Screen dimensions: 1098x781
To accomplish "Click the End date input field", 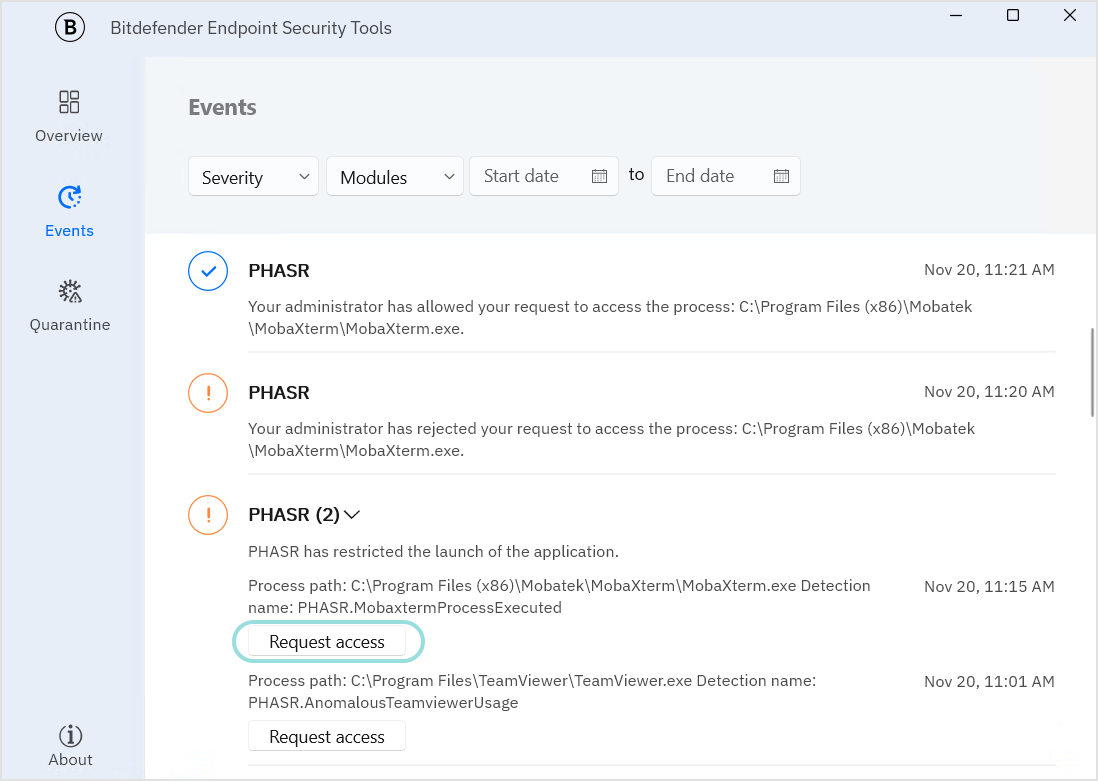I will point(710,176).
